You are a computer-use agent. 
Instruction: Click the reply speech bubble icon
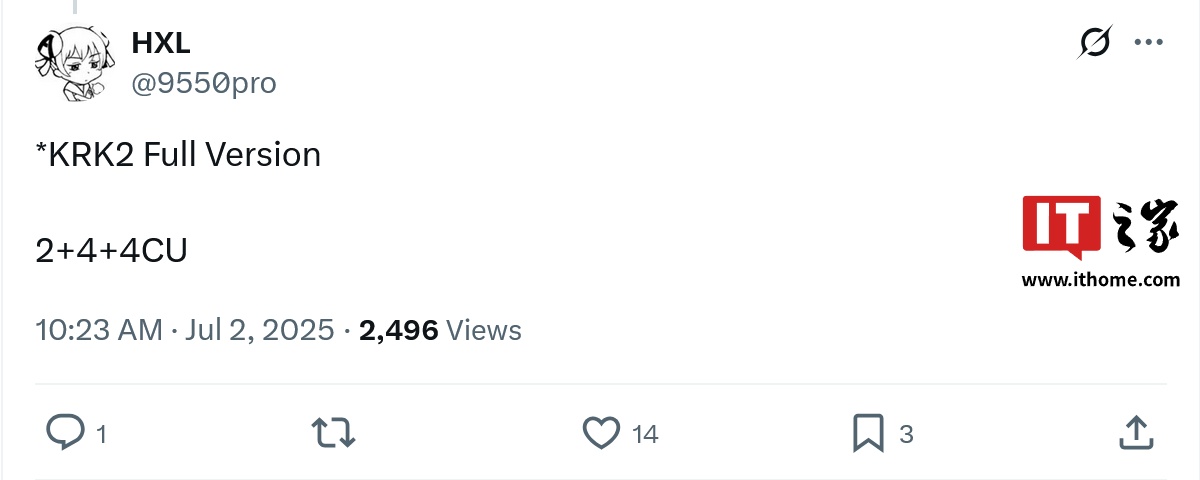[66, 433]
